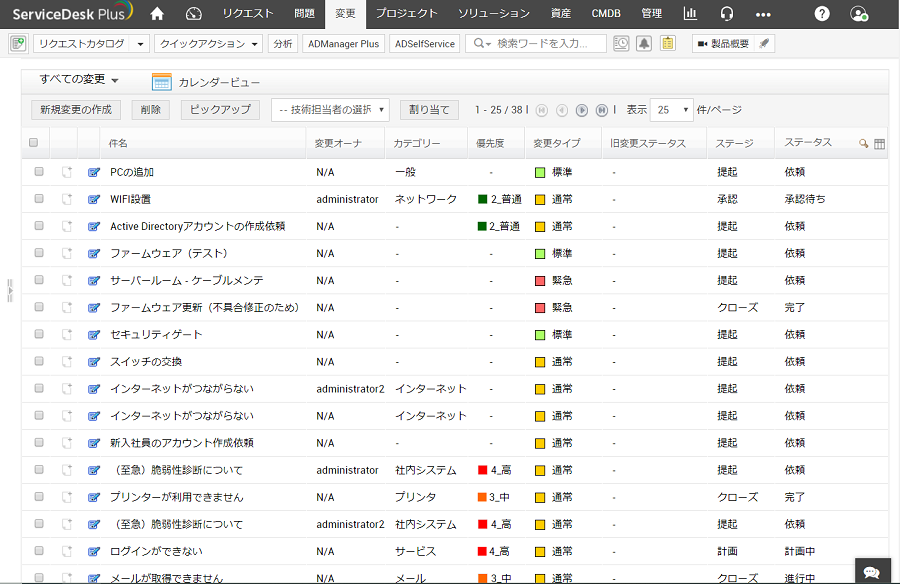Click the green priority swatch in the WIFI設置 row

[482, 199]
